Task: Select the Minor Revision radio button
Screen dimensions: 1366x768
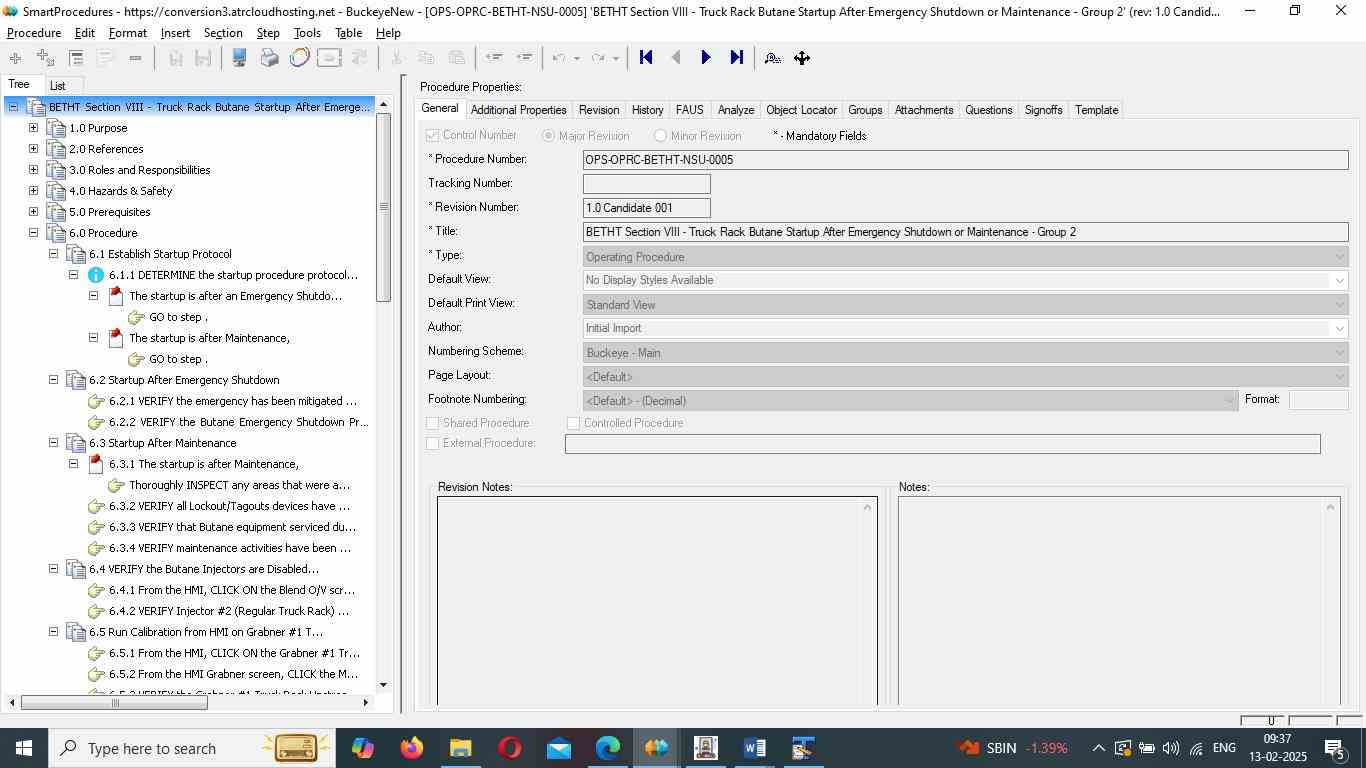Action: 660,135
